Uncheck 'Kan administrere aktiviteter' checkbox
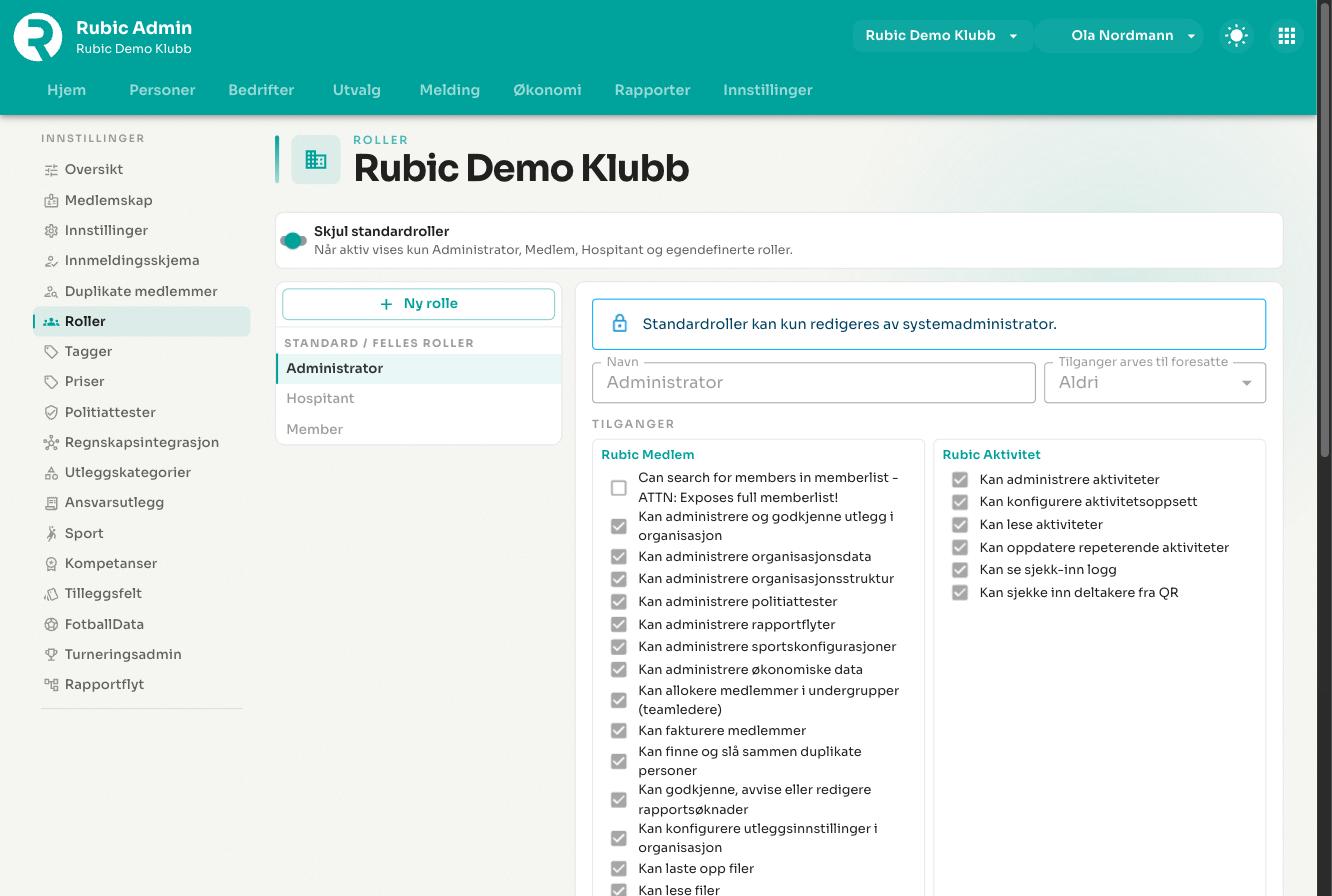Viewport: 1332px width, 896px height. click(960, 480)
